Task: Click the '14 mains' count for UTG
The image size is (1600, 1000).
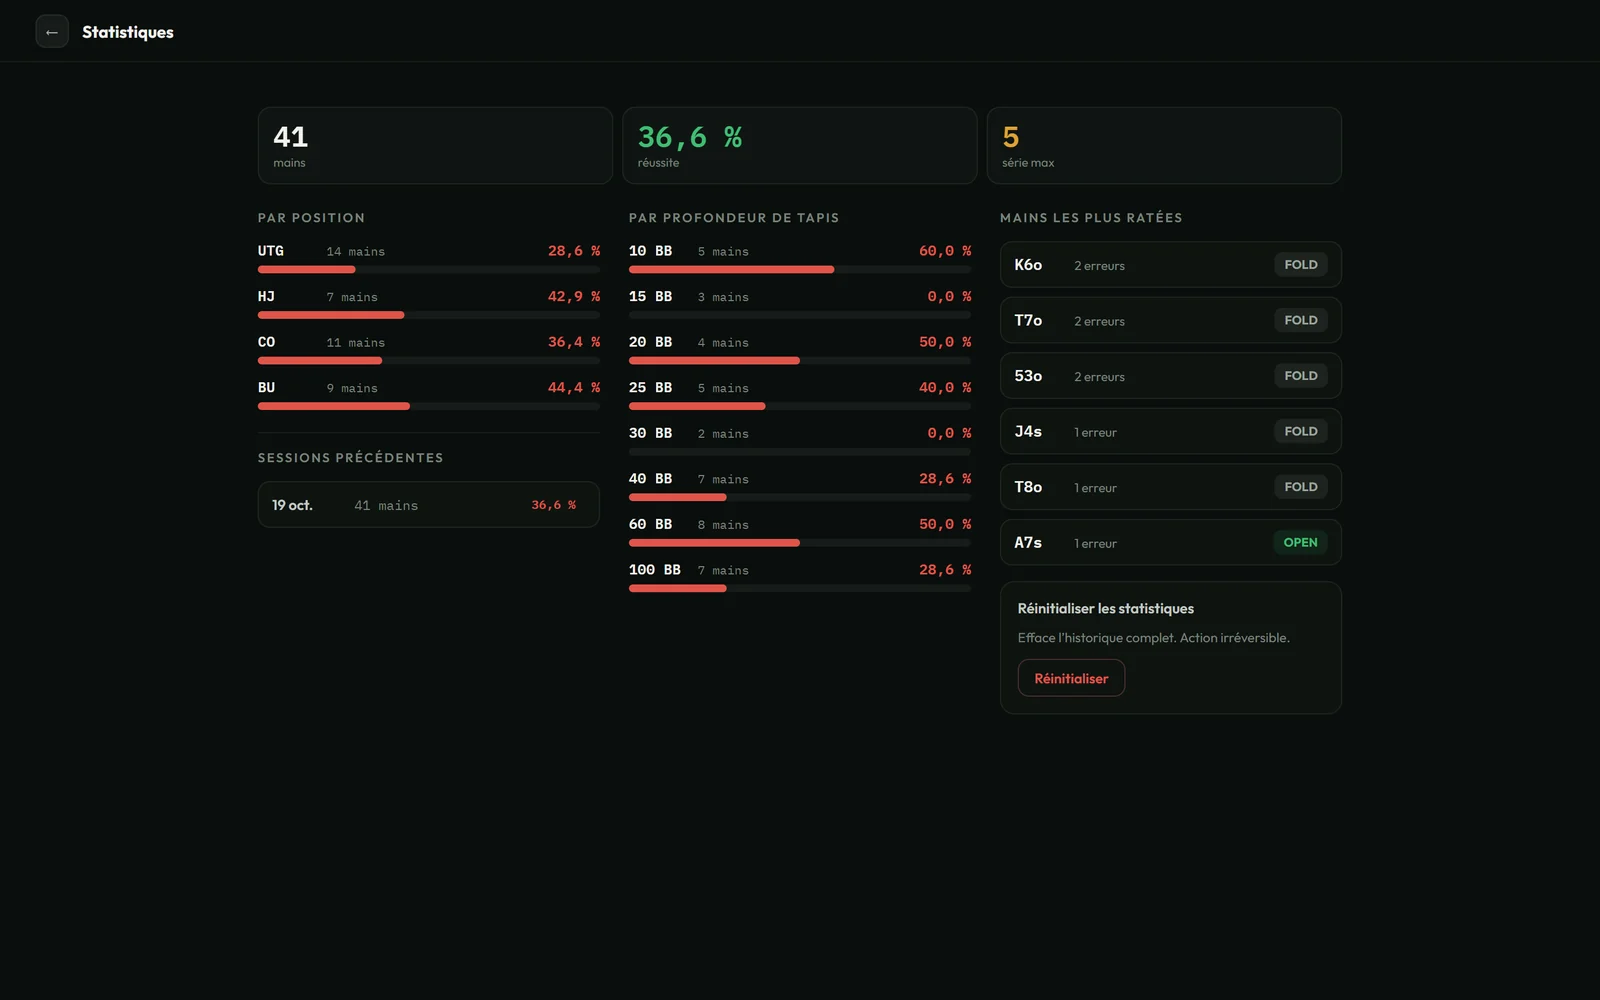Action: (x=355, y=252)
